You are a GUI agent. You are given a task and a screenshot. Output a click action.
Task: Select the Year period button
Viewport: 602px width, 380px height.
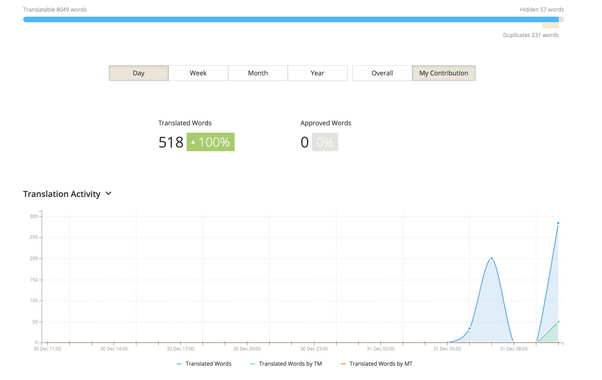pos(317,73)
